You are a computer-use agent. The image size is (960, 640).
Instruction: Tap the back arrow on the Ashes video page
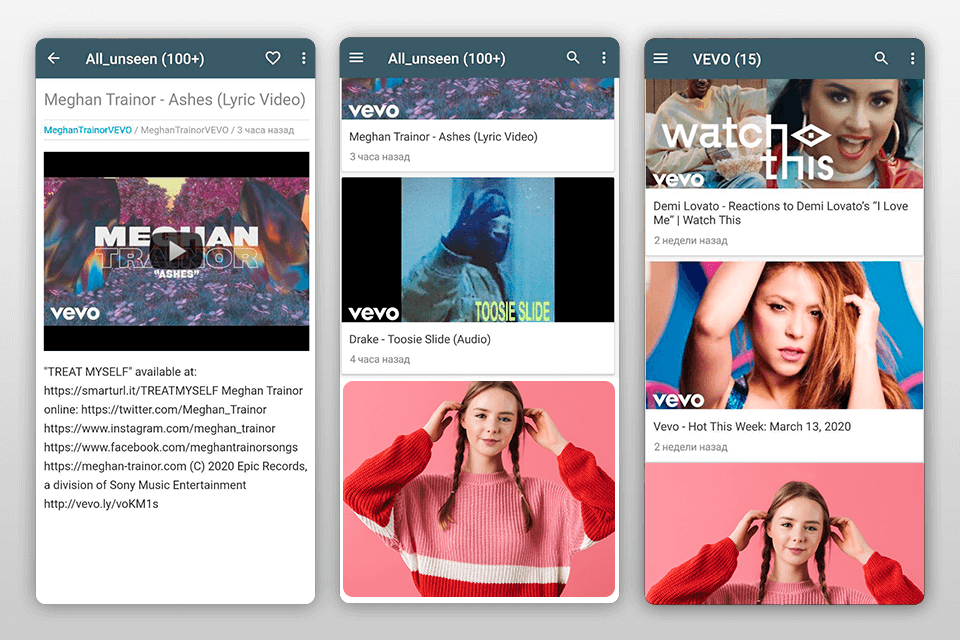point(53,58)
